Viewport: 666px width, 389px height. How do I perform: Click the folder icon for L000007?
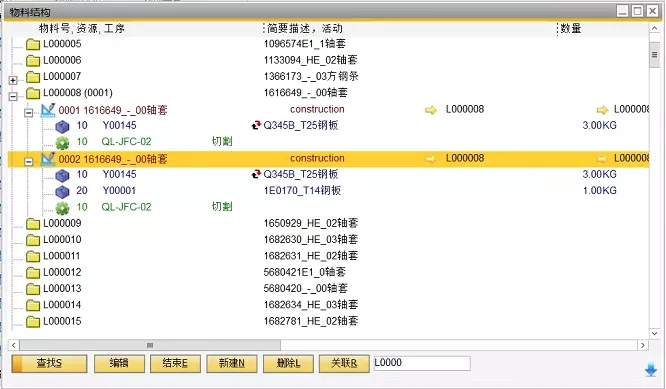coord(33,77)
